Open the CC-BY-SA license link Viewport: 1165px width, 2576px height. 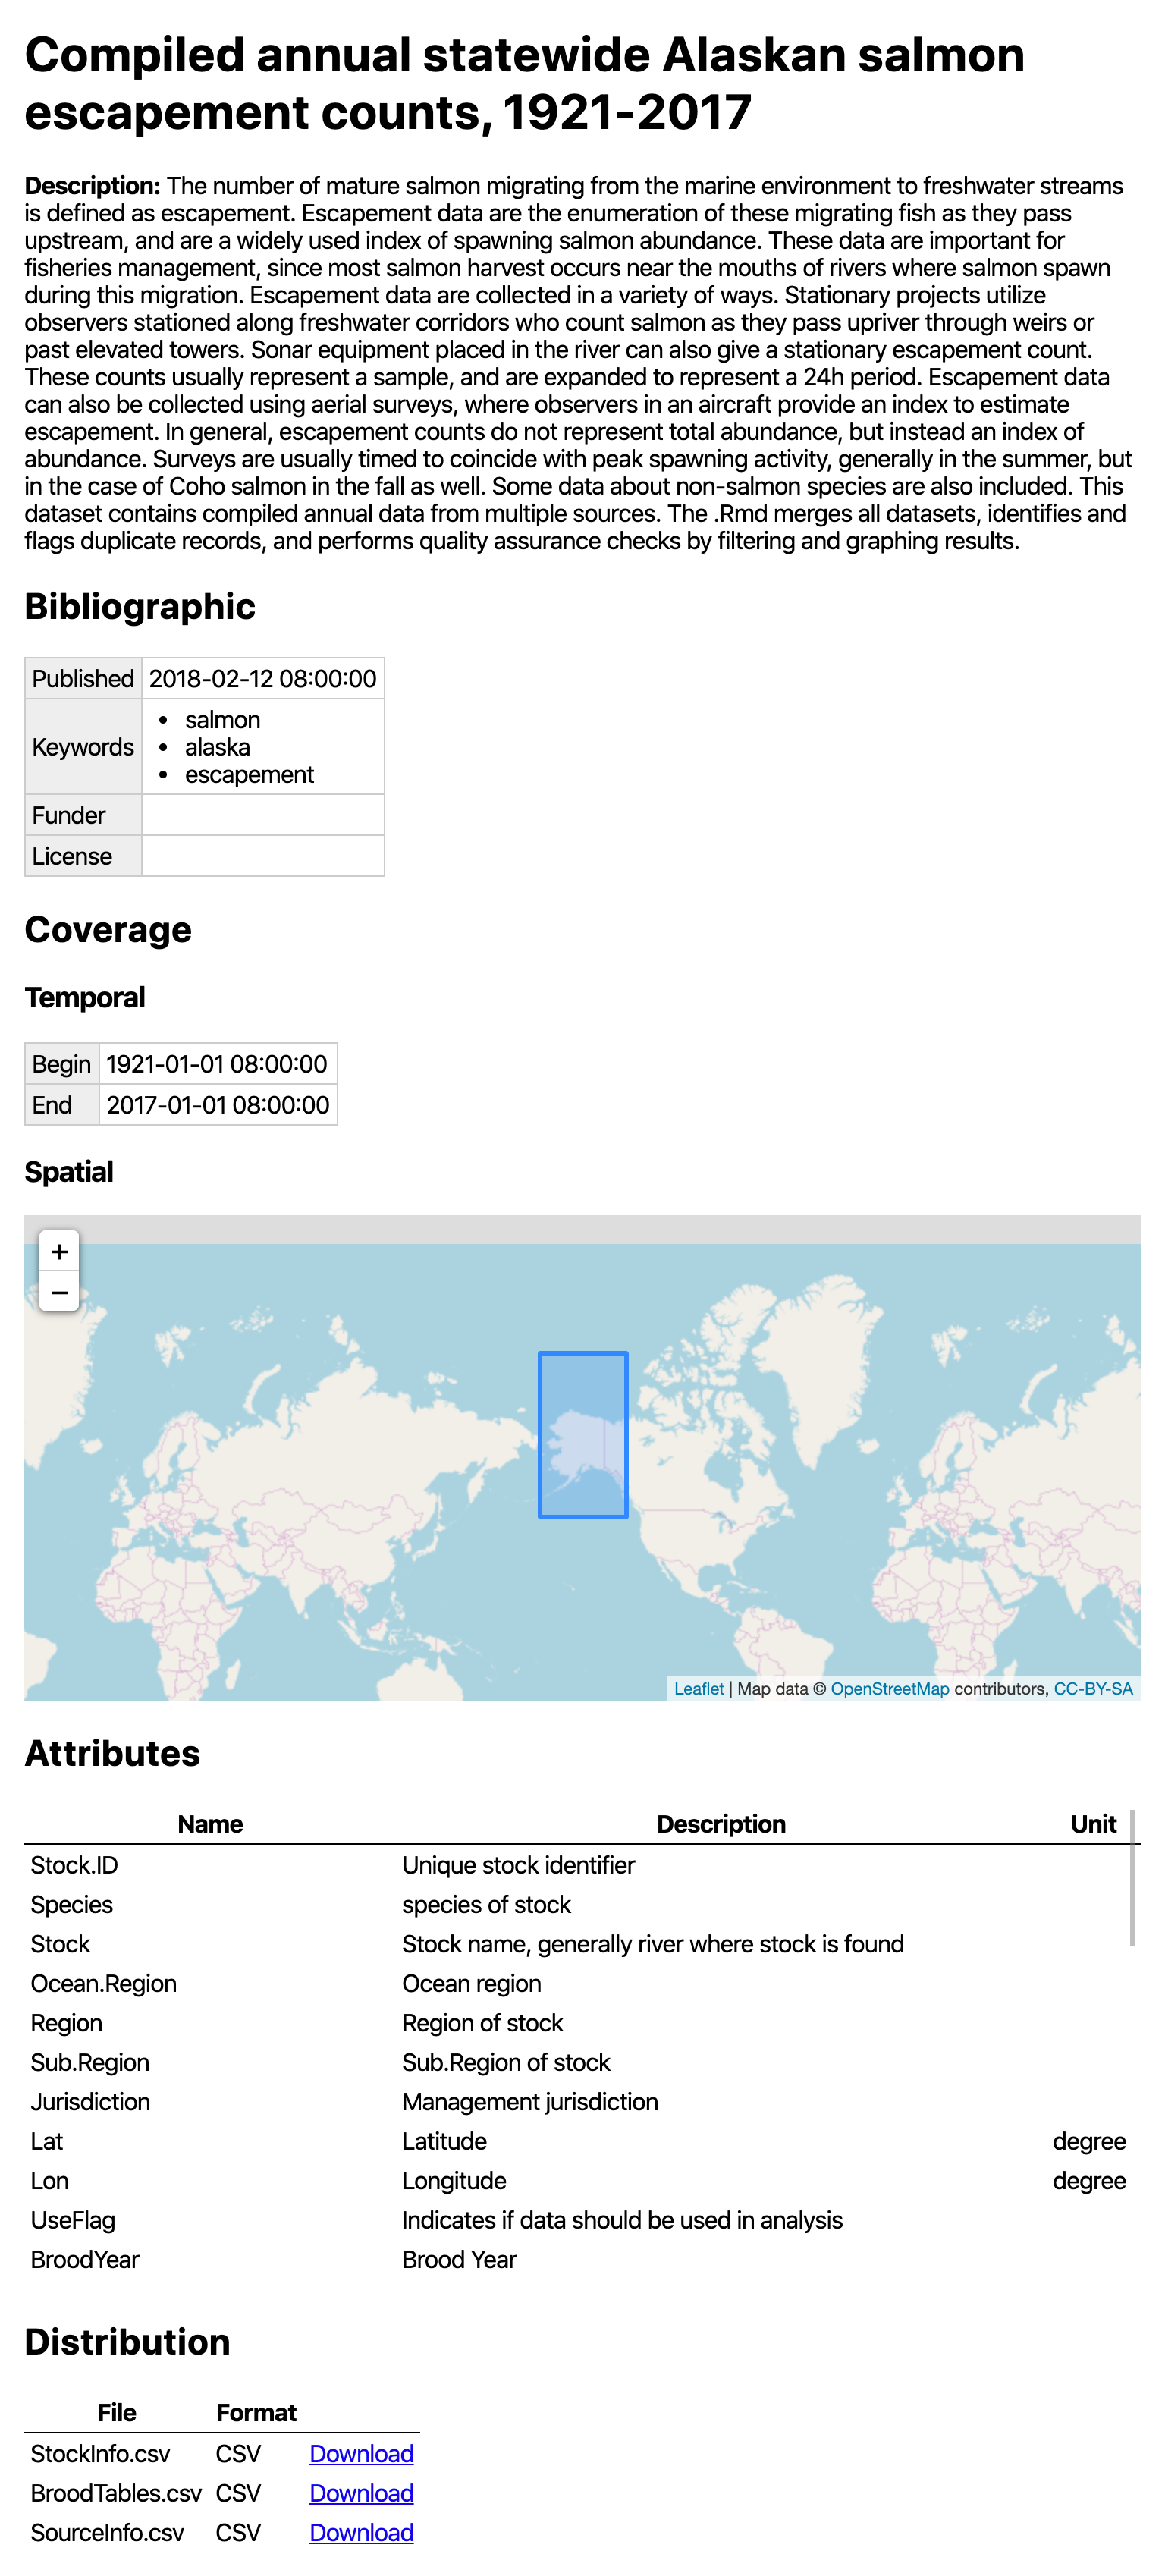pos(1092,1688)
